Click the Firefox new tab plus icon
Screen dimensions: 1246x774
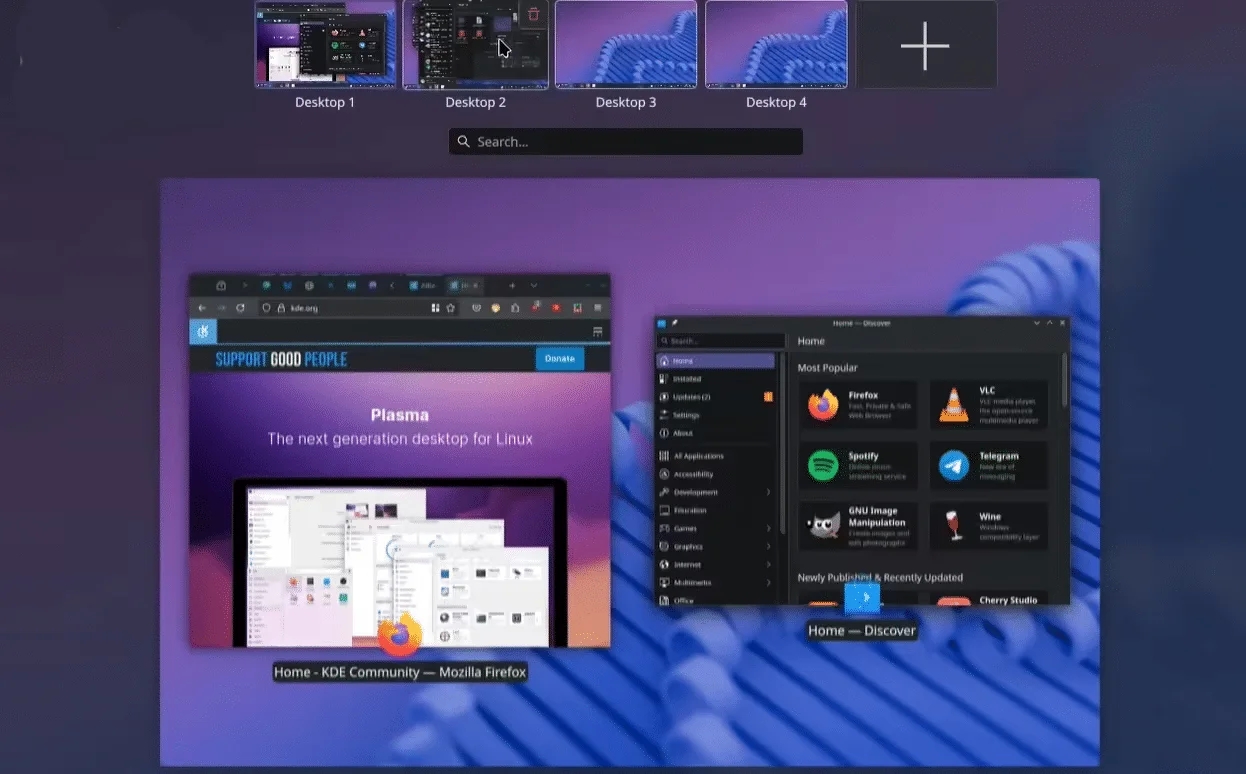512,285
